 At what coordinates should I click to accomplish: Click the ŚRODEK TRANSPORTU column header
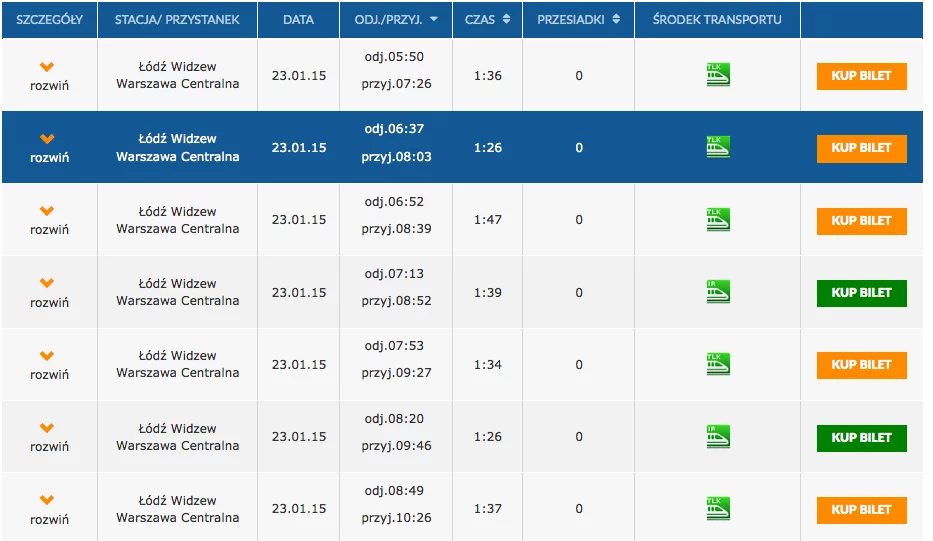717,20
